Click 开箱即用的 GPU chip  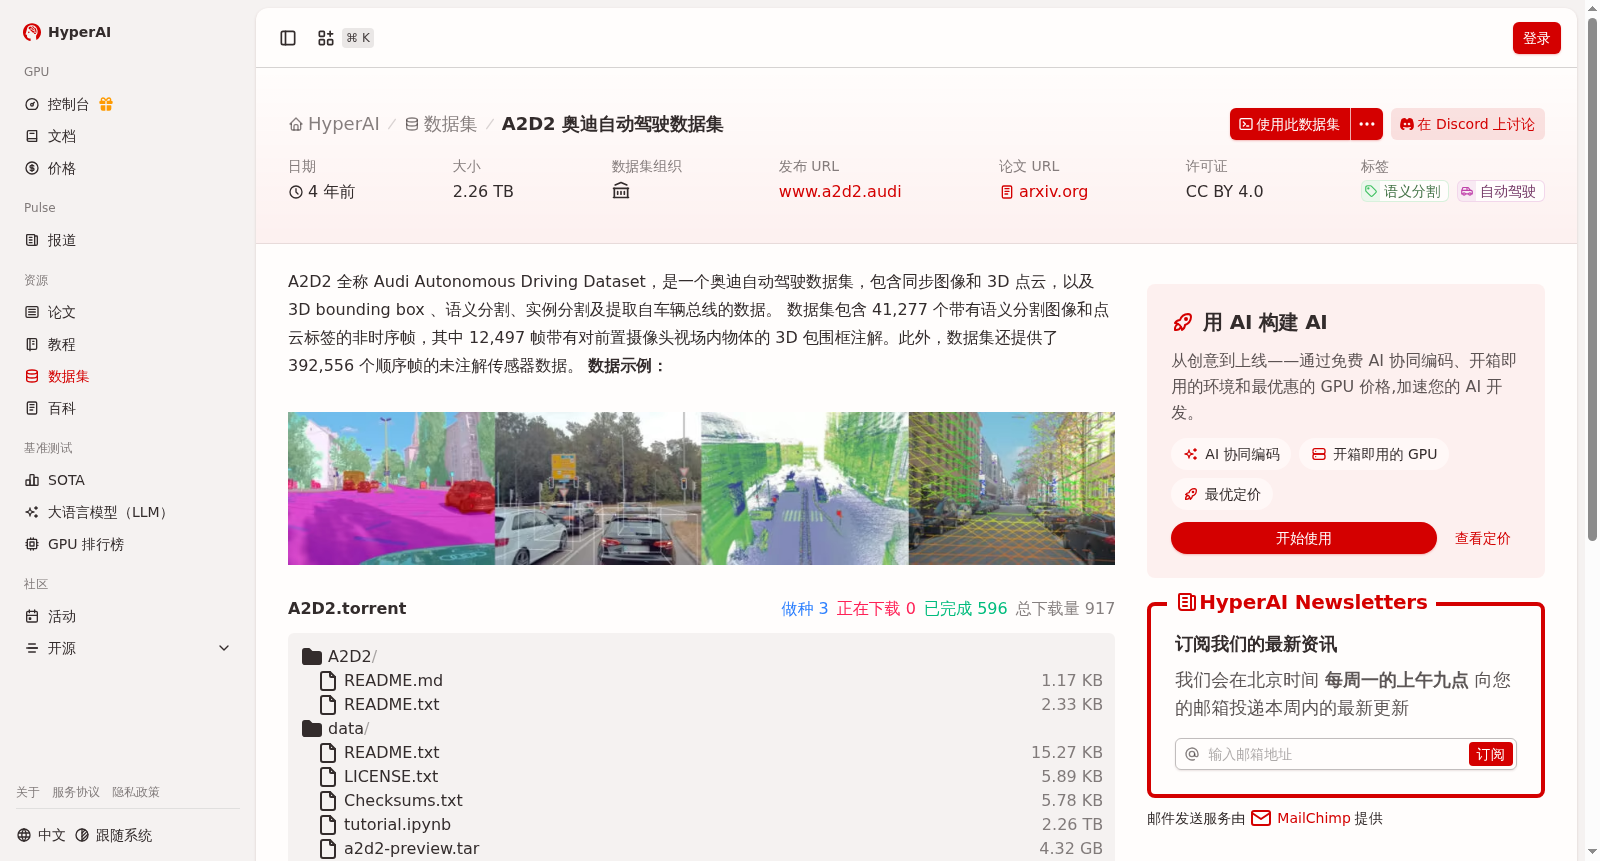coord(1374,454)
